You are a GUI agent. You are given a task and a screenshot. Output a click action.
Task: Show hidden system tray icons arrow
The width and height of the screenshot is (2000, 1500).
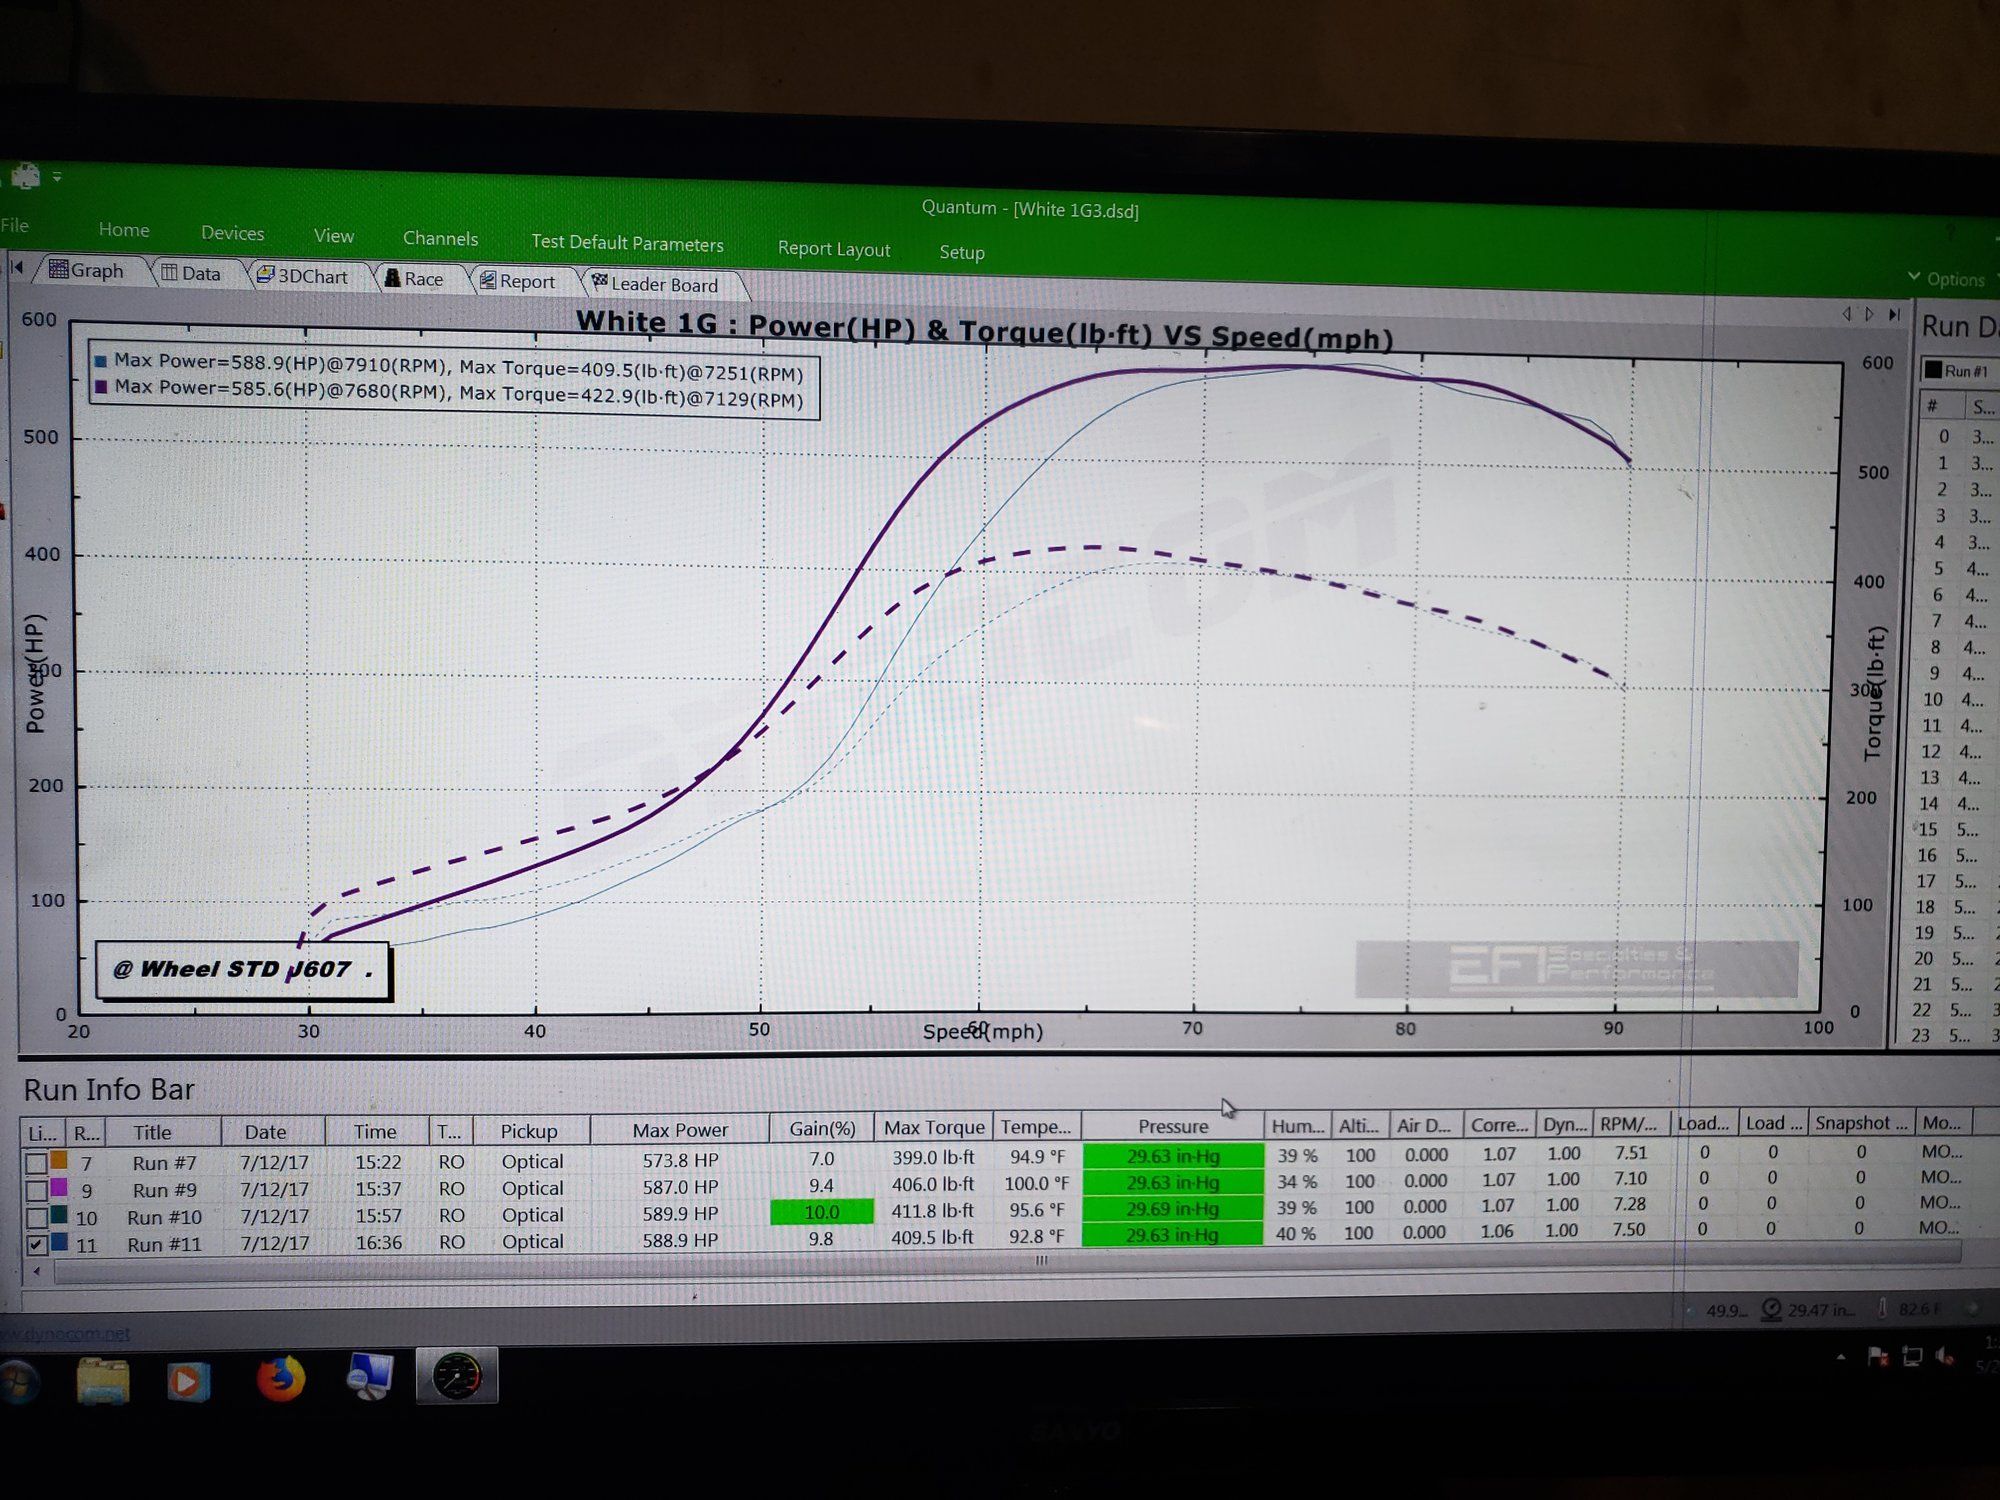[1841, 1358]
